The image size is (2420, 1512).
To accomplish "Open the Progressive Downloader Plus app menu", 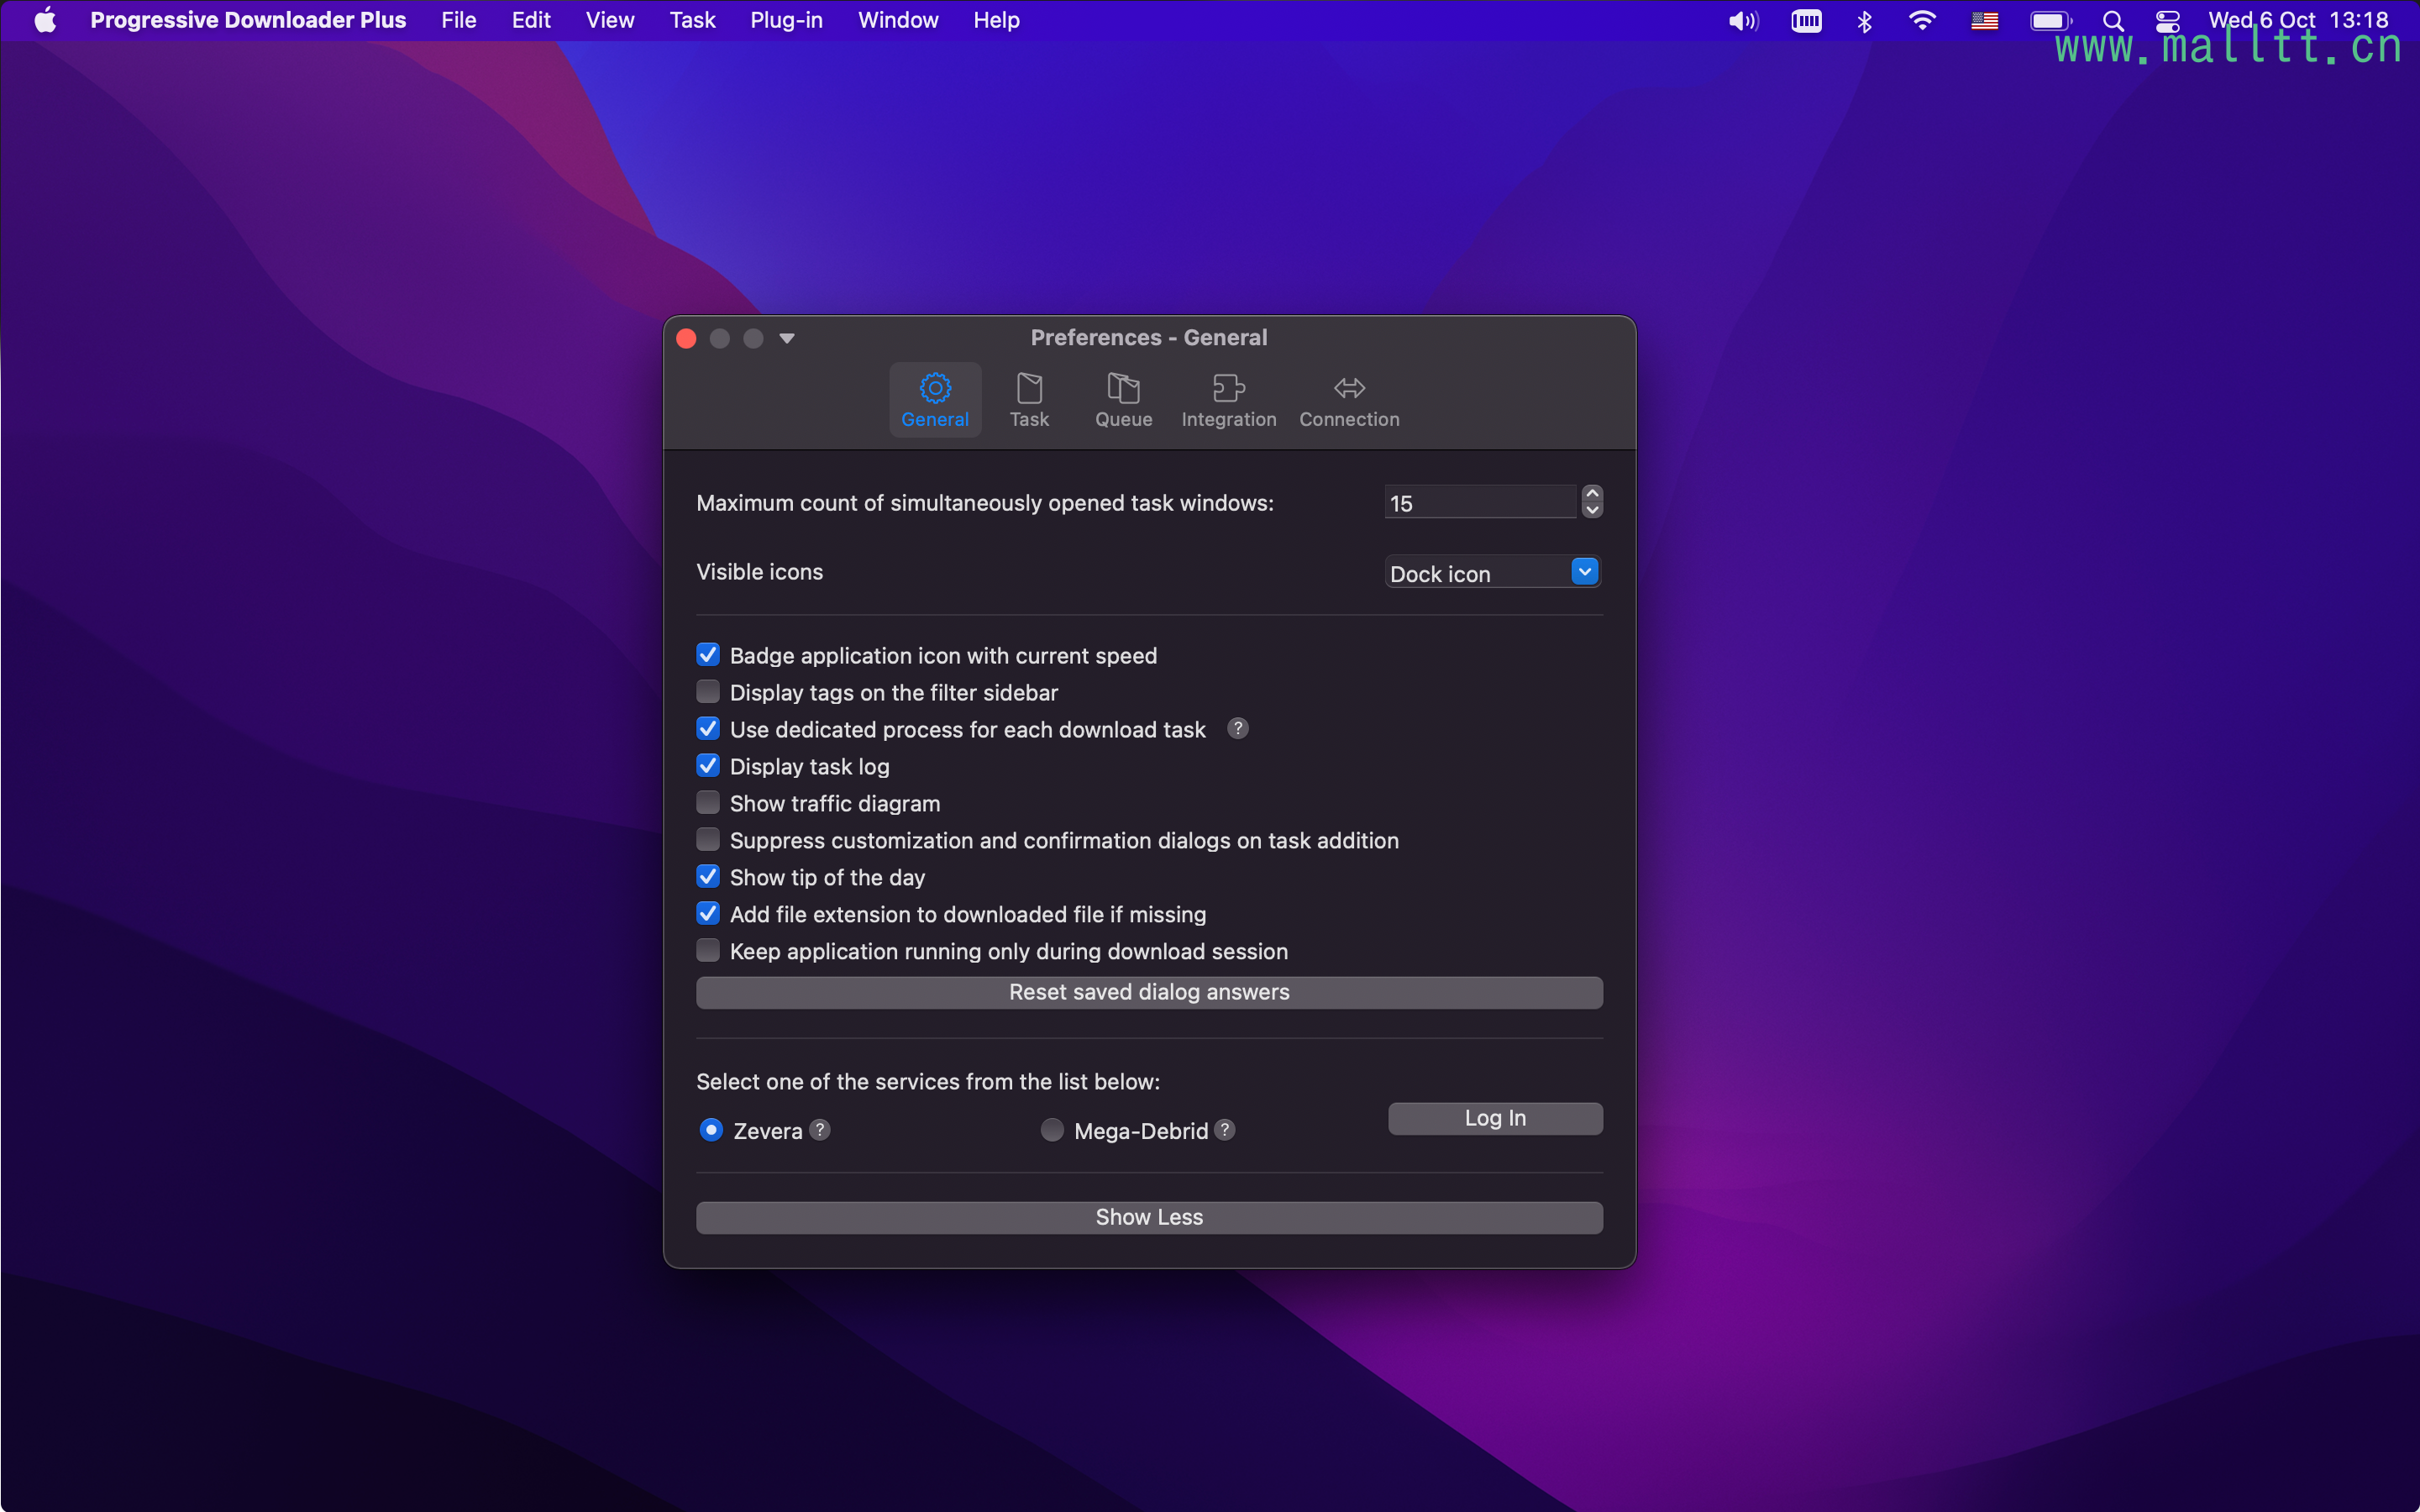I will [248, 20].
